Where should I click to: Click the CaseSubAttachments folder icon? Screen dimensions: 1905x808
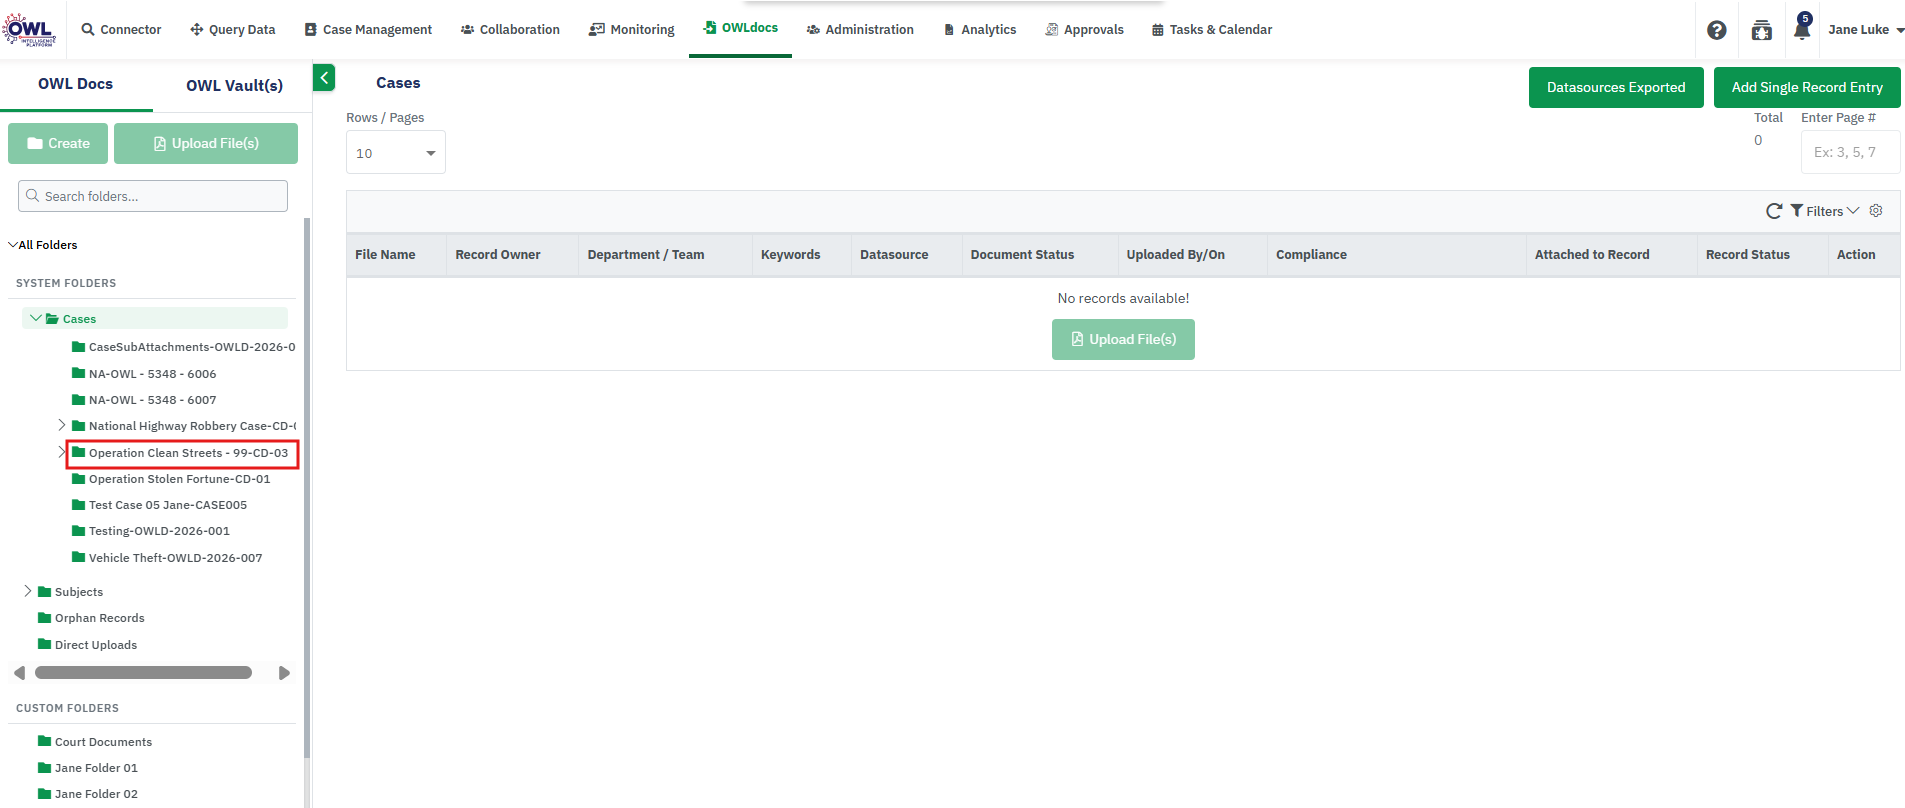click(78, 347)
